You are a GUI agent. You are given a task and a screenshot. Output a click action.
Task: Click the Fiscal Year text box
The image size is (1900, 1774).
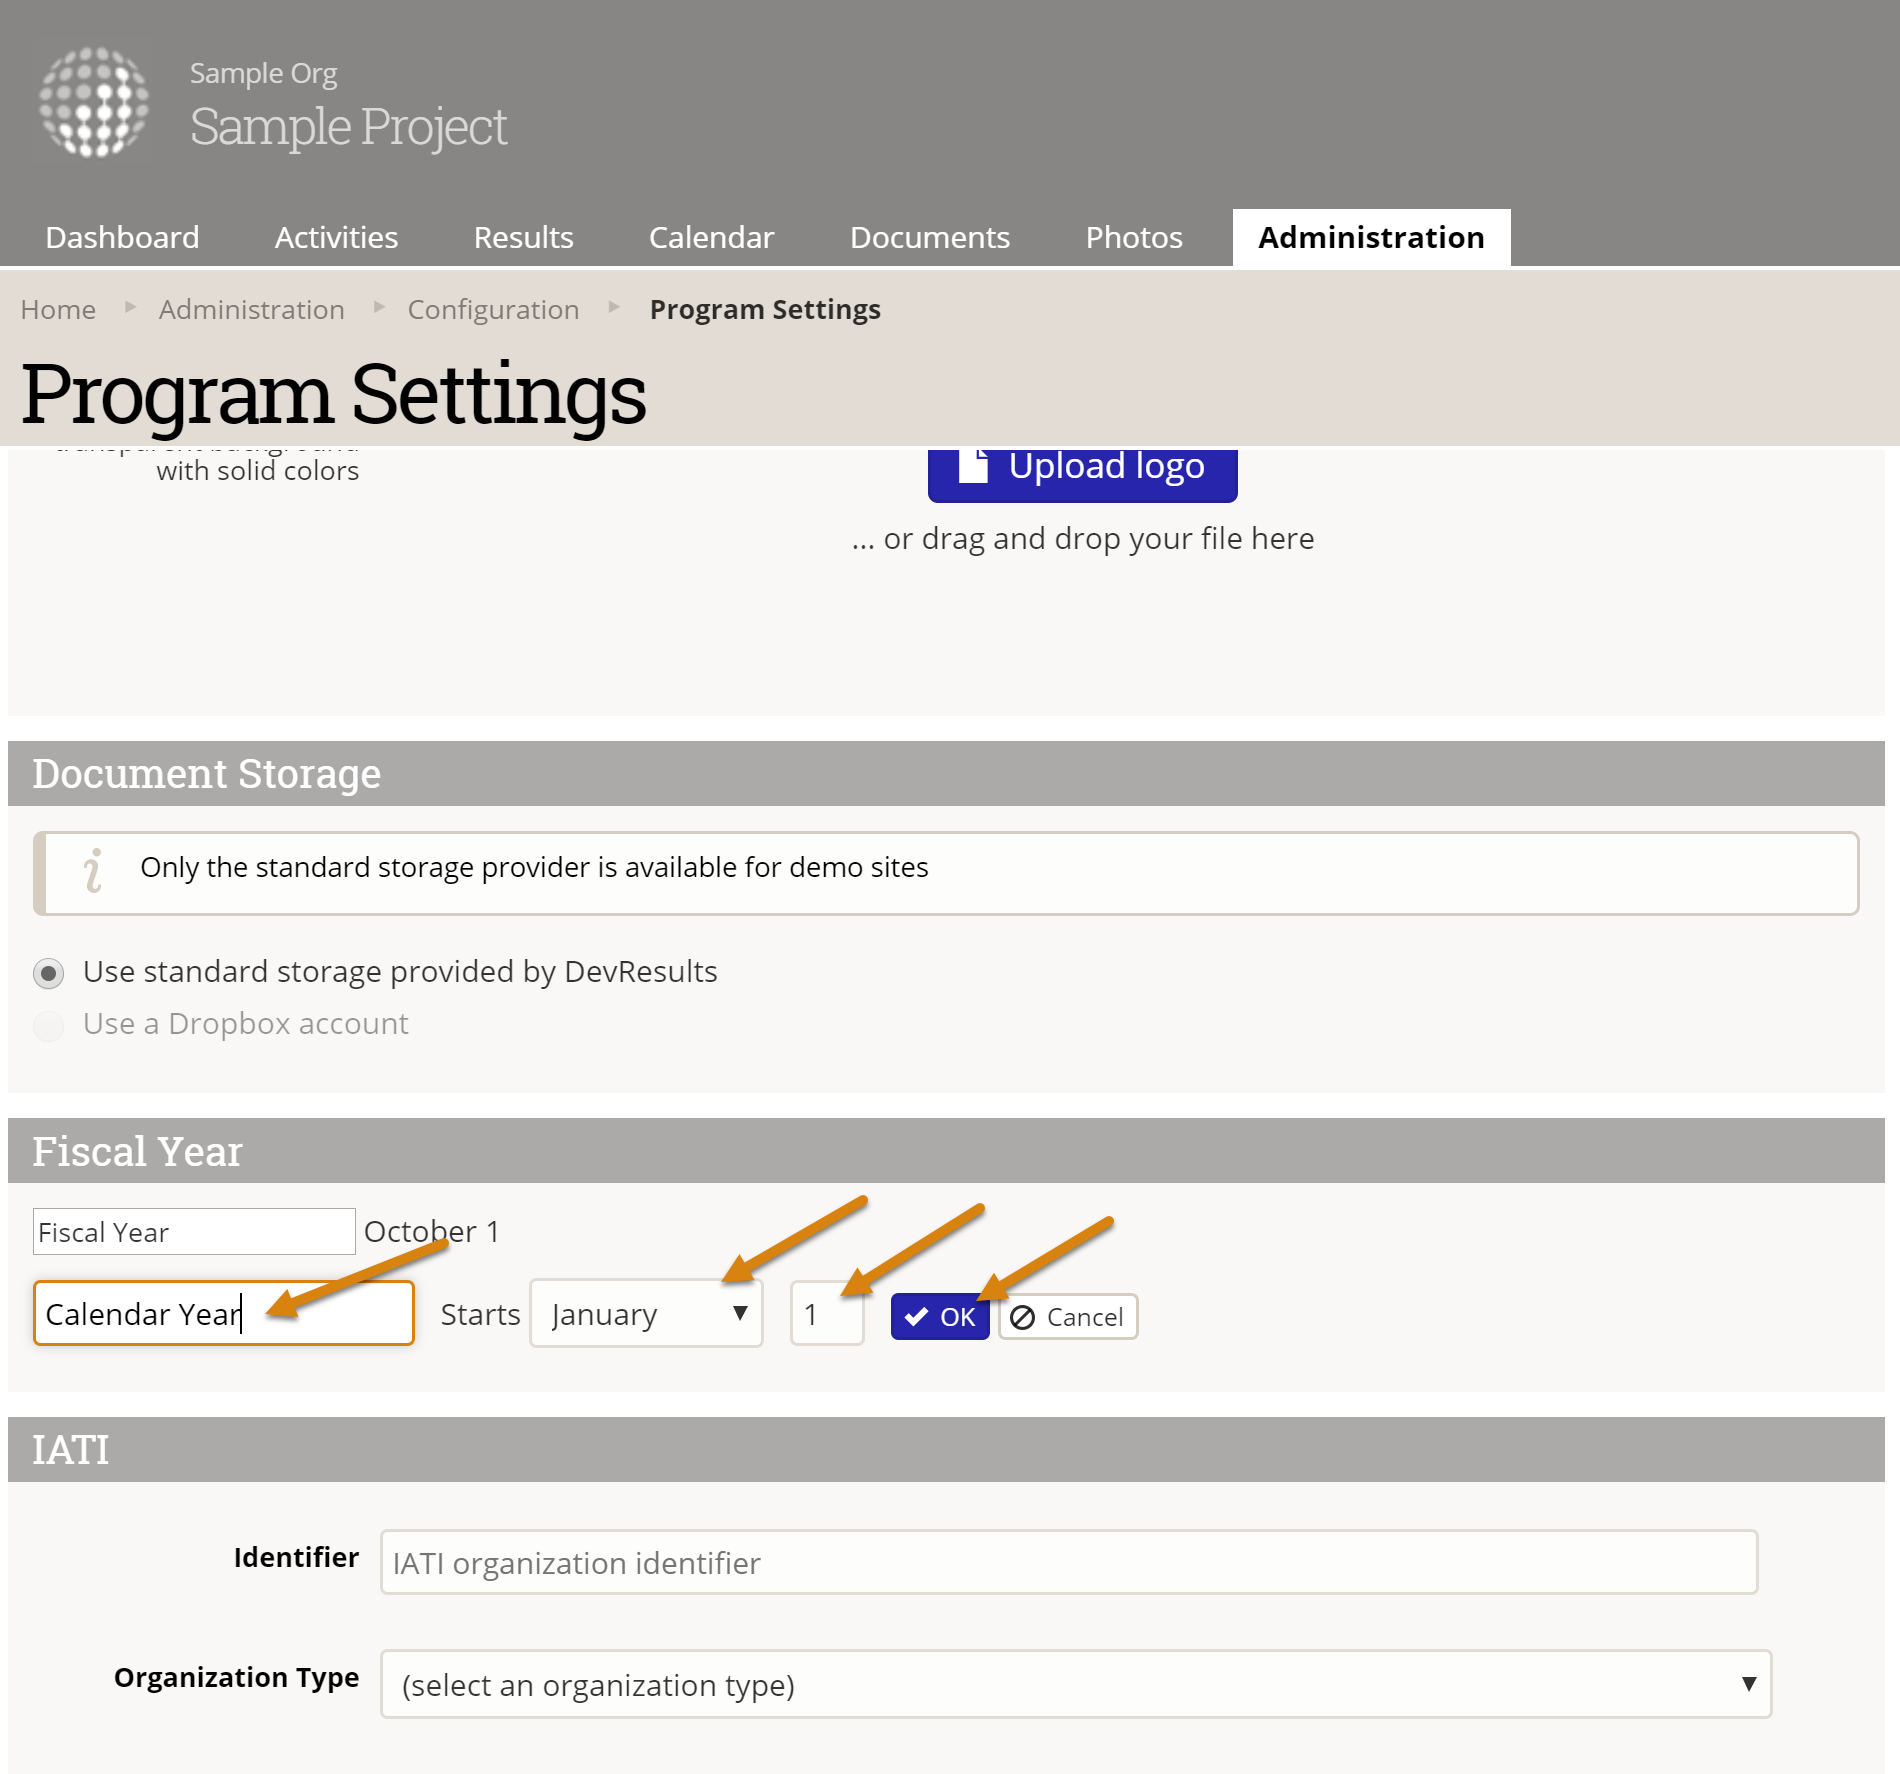point(193,1232)
